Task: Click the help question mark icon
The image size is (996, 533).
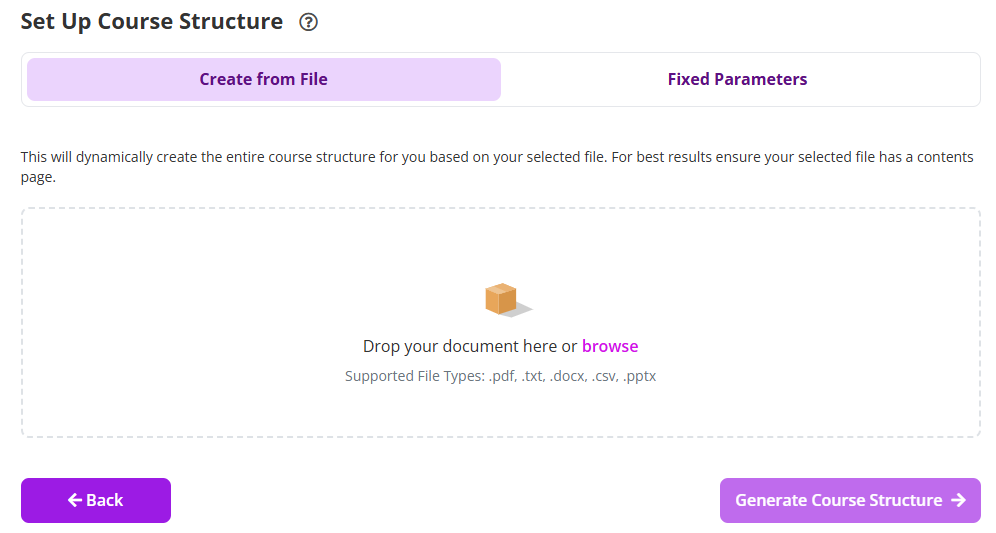Action: (309, 22)
